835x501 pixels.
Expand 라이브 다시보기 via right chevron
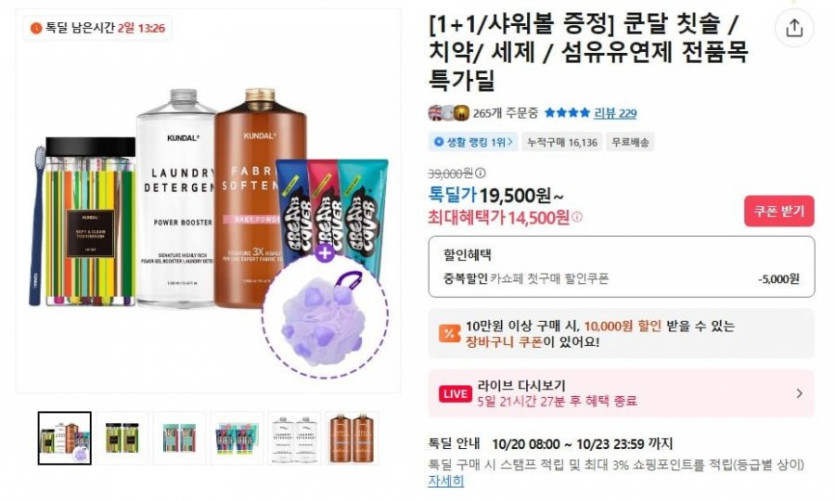(799, 393)
